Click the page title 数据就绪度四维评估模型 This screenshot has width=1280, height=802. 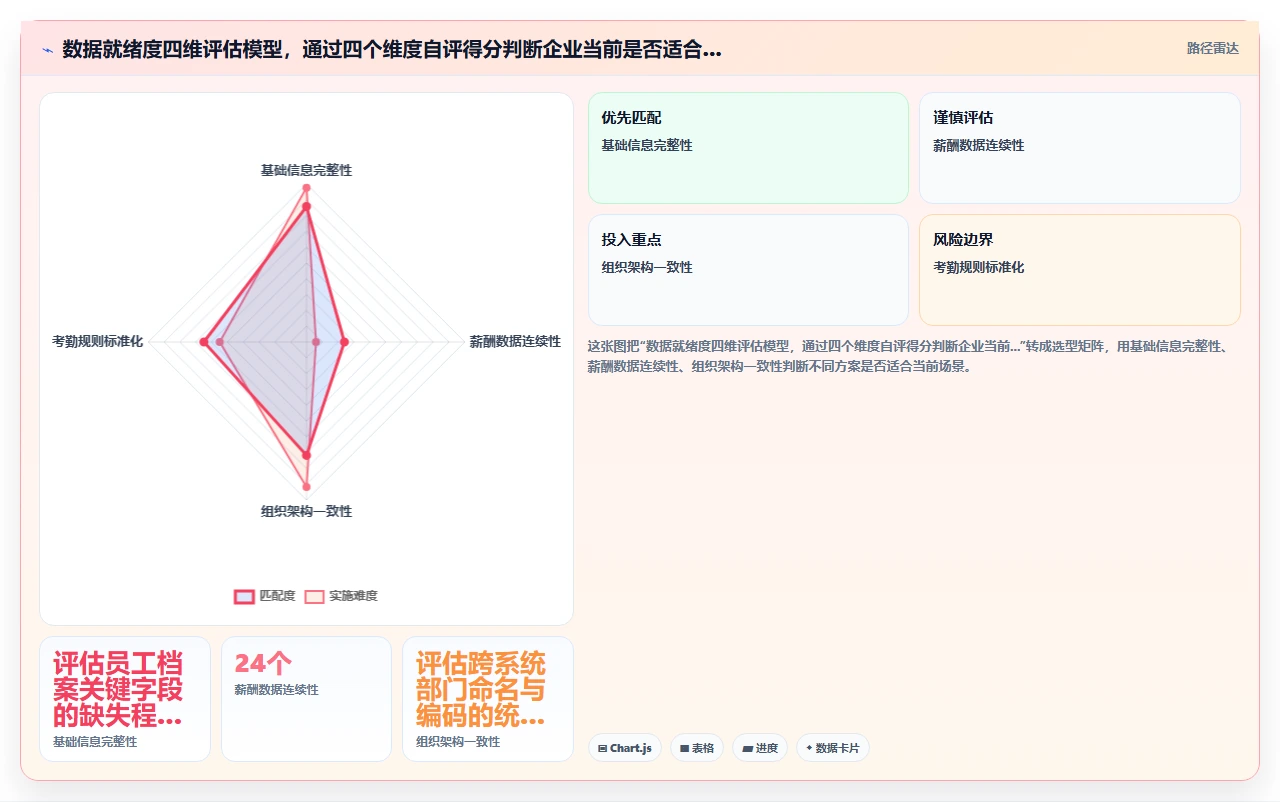tap(391, 49)
